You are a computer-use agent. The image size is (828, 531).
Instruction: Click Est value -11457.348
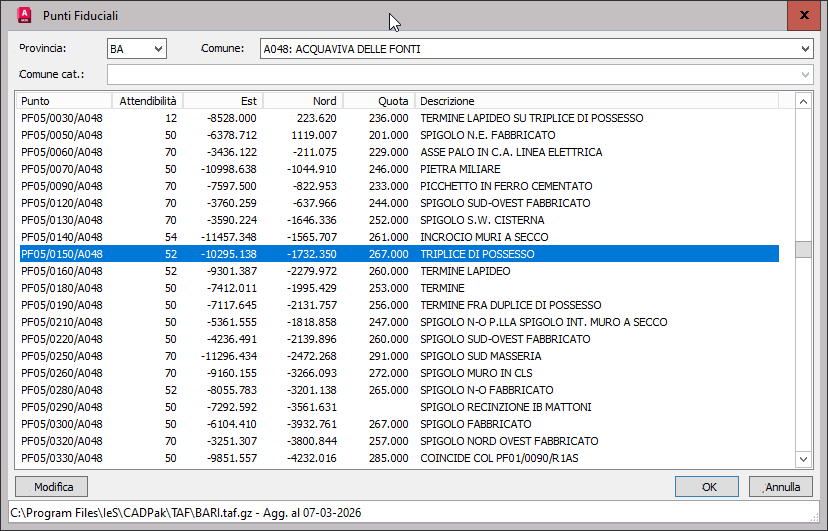pyautogui.click(x=229, y=237)
